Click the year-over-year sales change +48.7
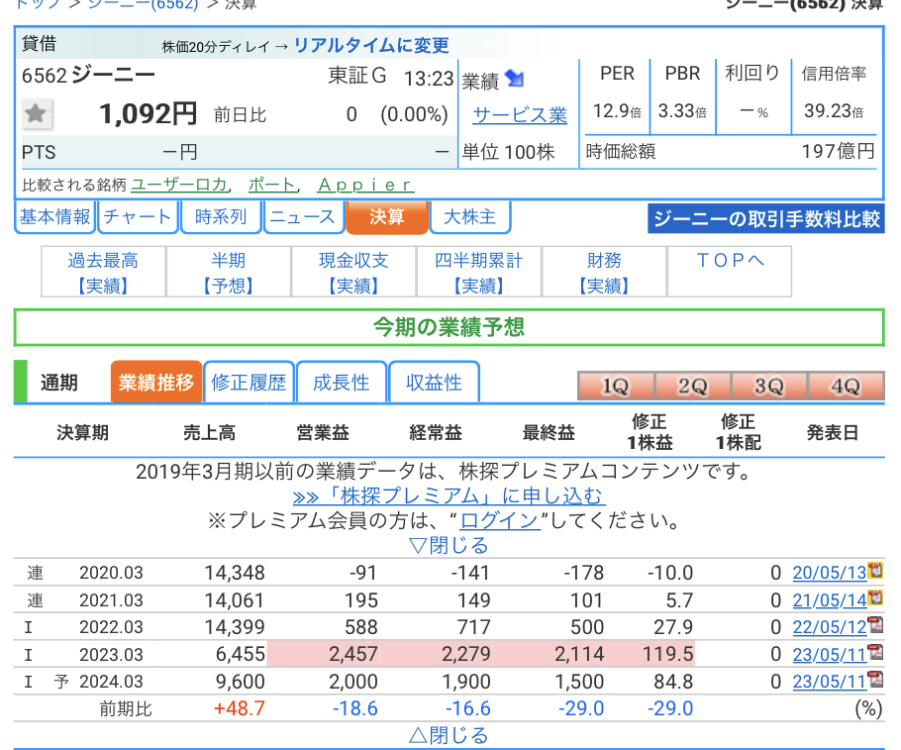Image resolution: width=901 pixels, height=750 pixels. pyautogui.click(x=239, y=708)
